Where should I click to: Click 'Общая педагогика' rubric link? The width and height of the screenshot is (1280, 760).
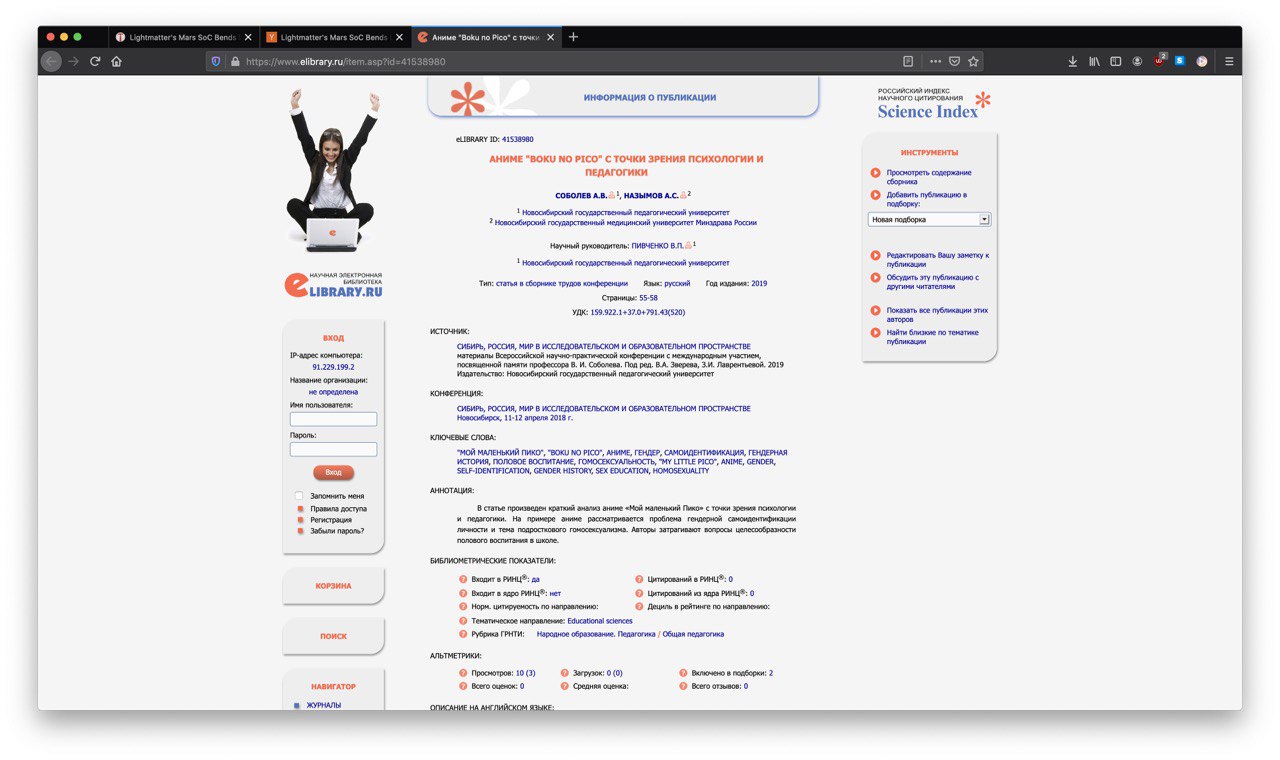point(694,634)
